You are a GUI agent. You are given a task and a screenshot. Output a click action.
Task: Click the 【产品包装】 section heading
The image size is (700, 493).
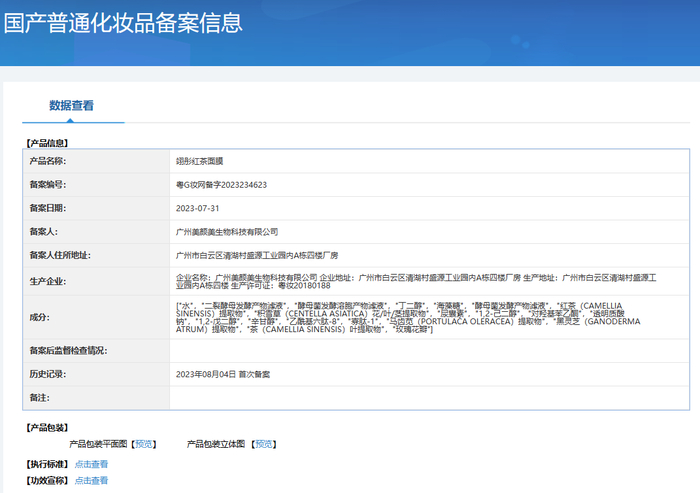point(47,428)
